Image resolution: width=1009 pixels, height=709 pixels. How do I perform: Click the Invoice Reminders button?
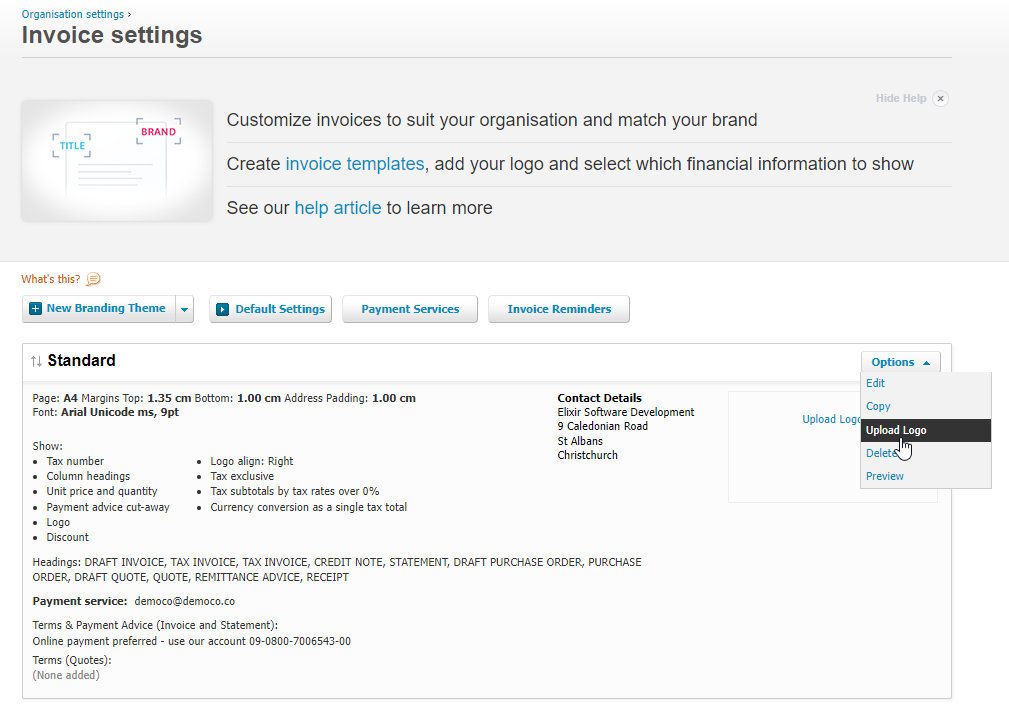click(559, 310)
